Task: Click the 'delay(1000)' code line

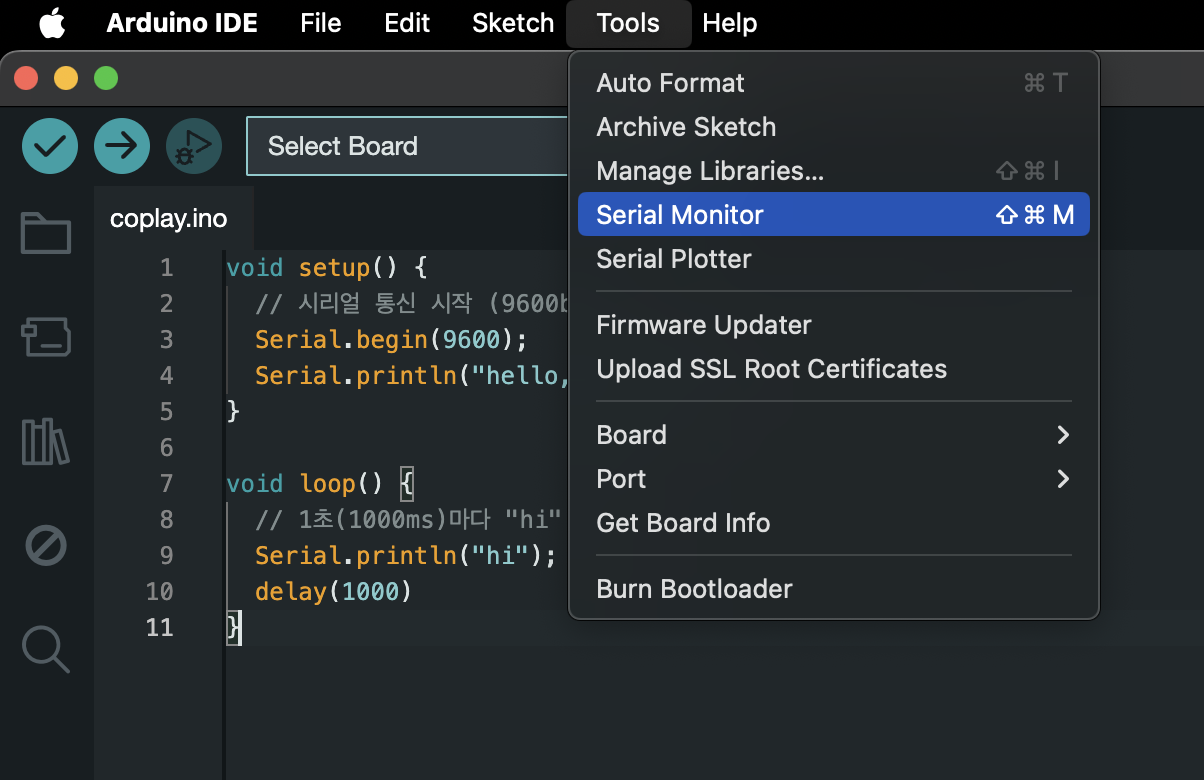Action: pos(334,592)
